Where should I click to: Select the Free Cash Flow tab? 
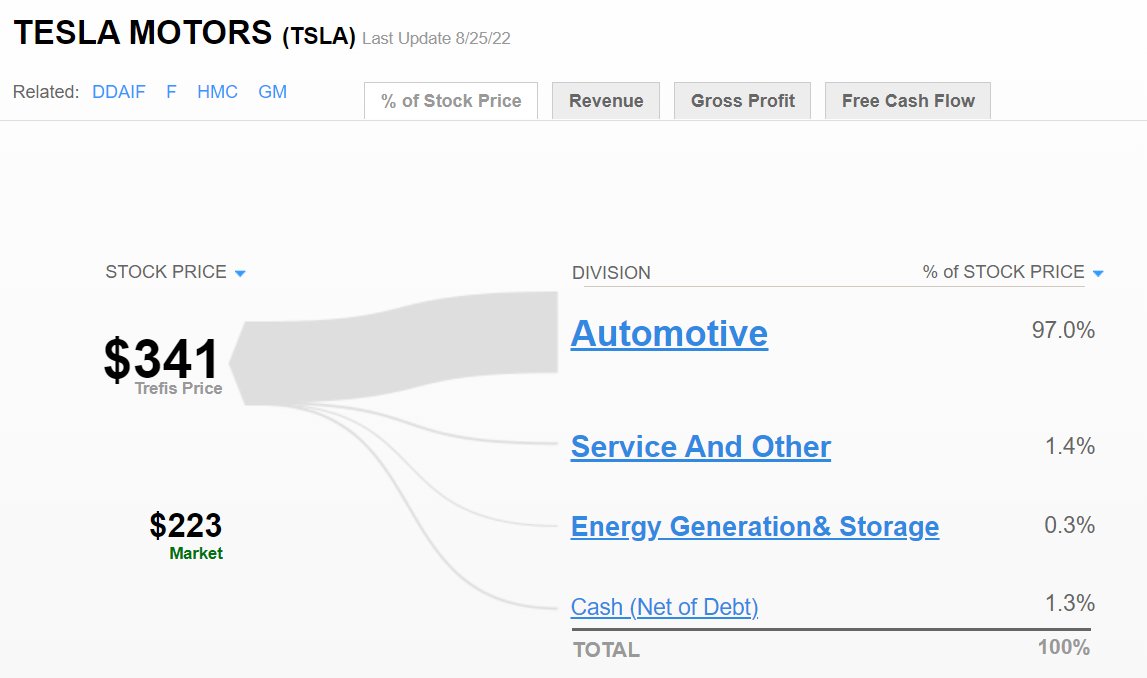point(908,101)
